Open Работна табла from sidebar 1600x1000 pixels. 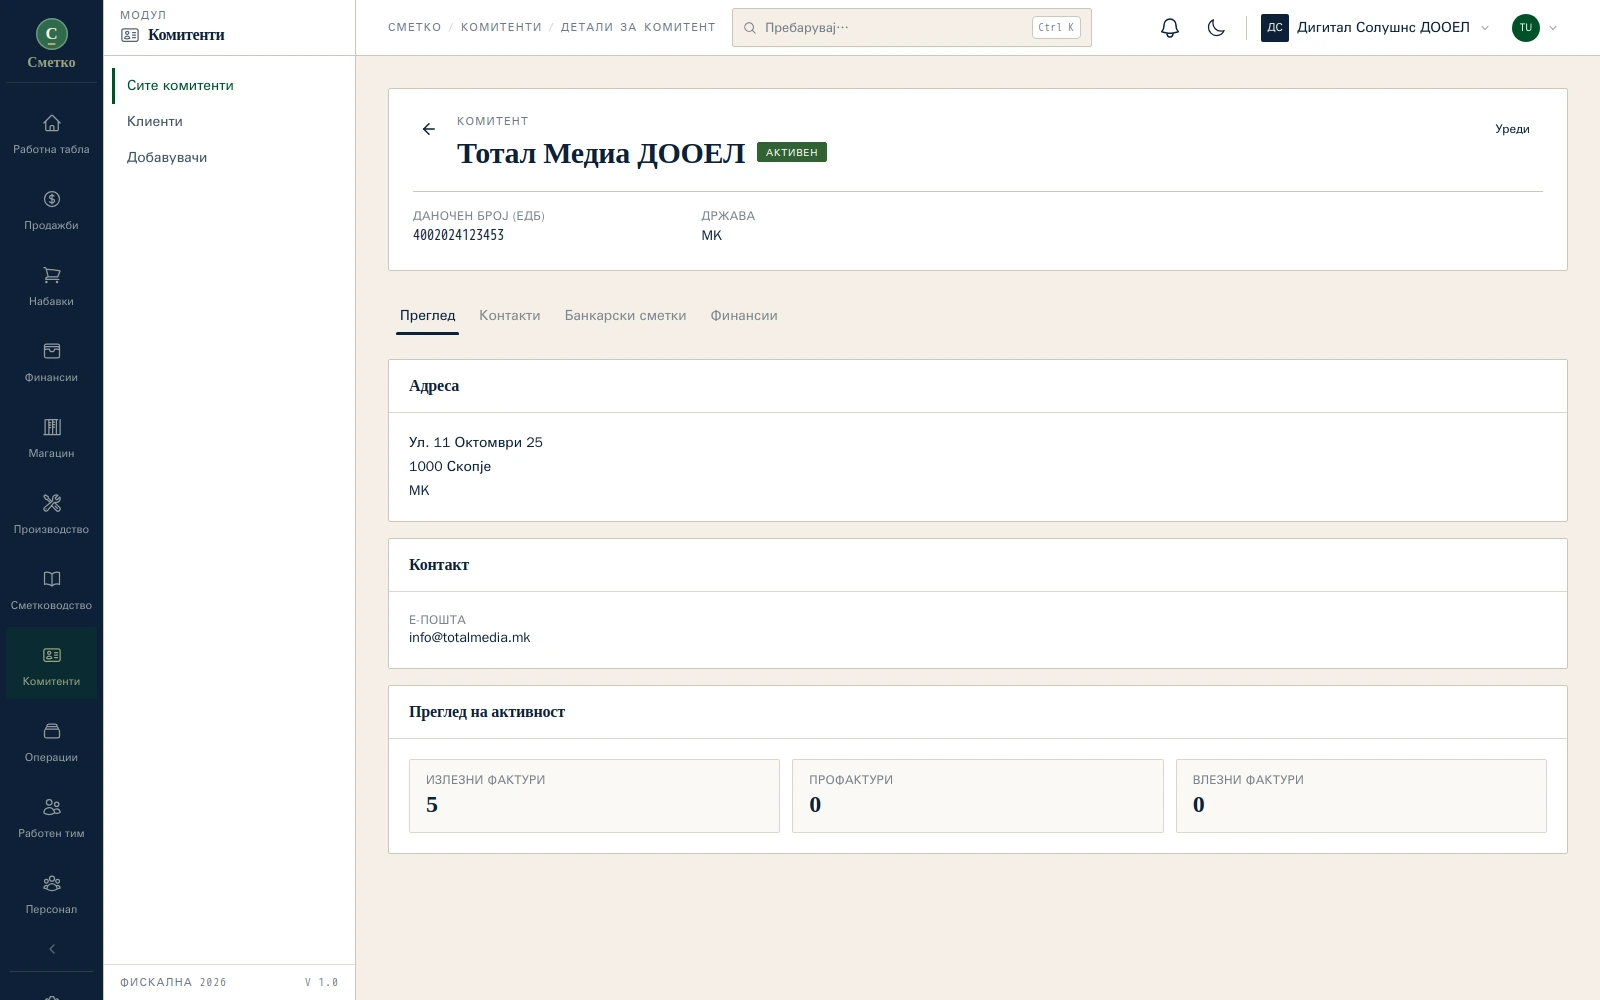51,134
